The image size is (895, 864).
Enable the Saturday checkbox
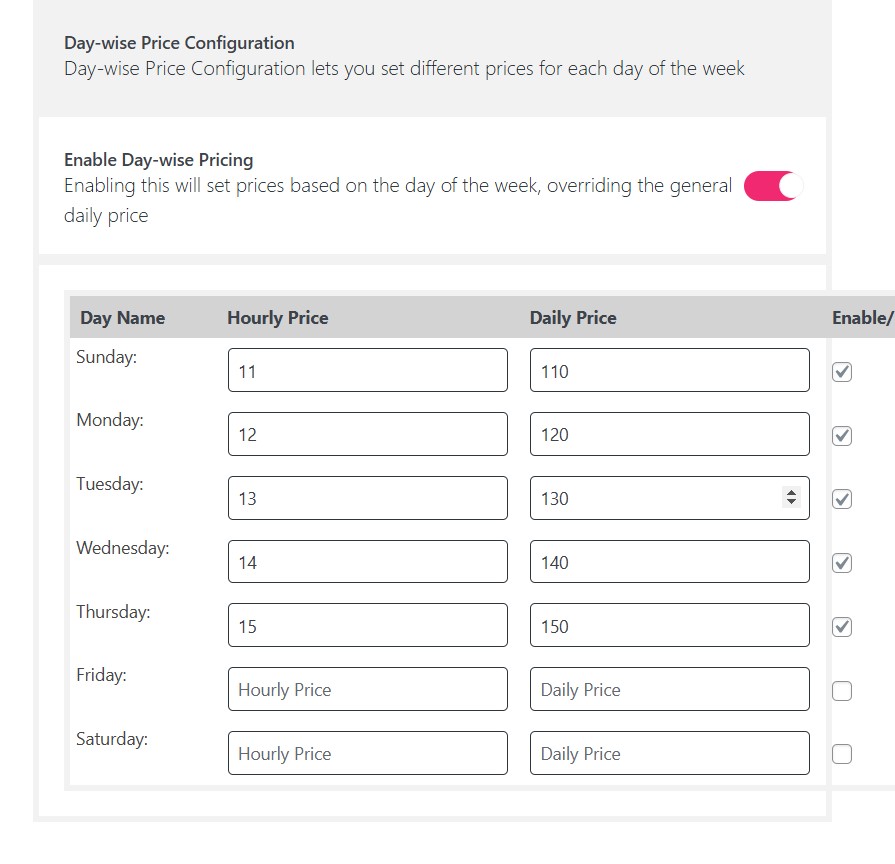(x=842, y=754)
